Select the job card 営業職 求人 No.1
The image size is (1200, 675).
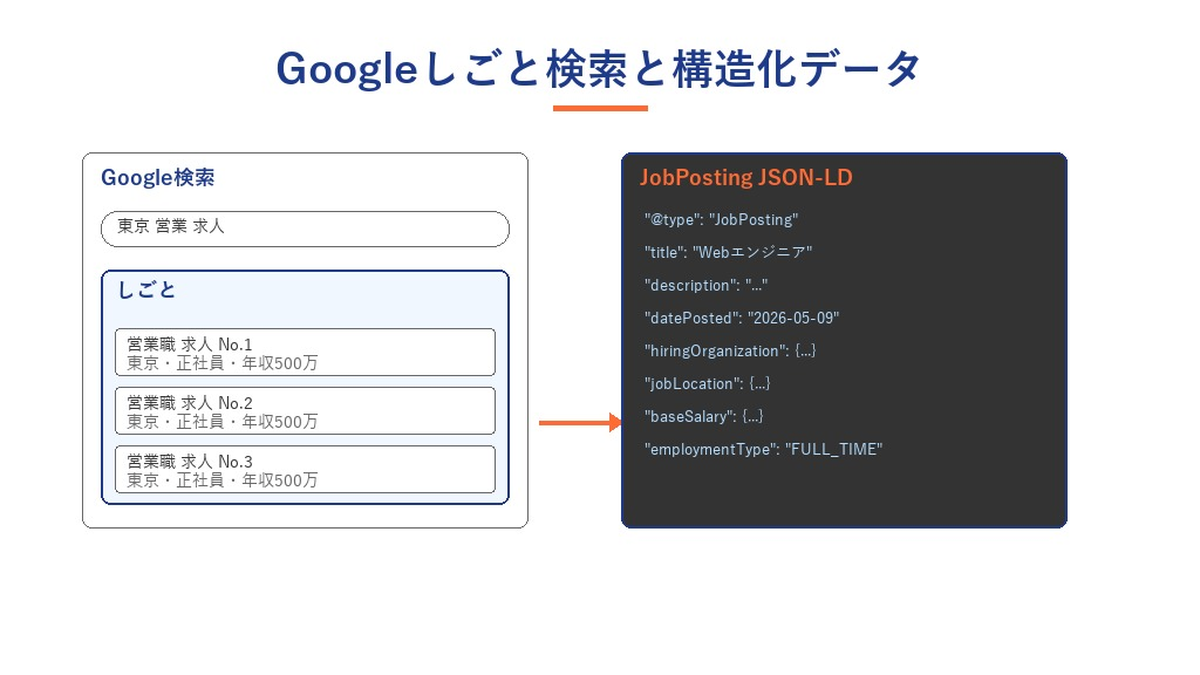pos(305,352)
